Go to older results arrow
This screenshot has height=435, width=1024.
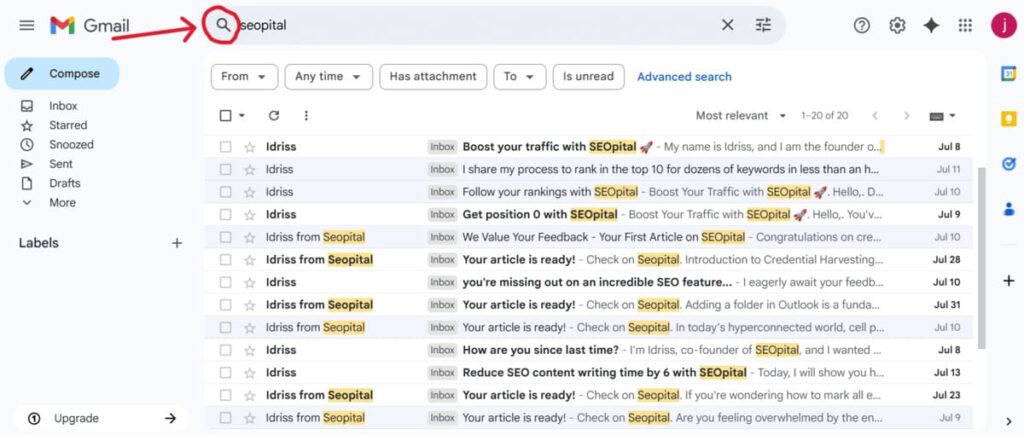pyautogui.click(x=906, y=116)
